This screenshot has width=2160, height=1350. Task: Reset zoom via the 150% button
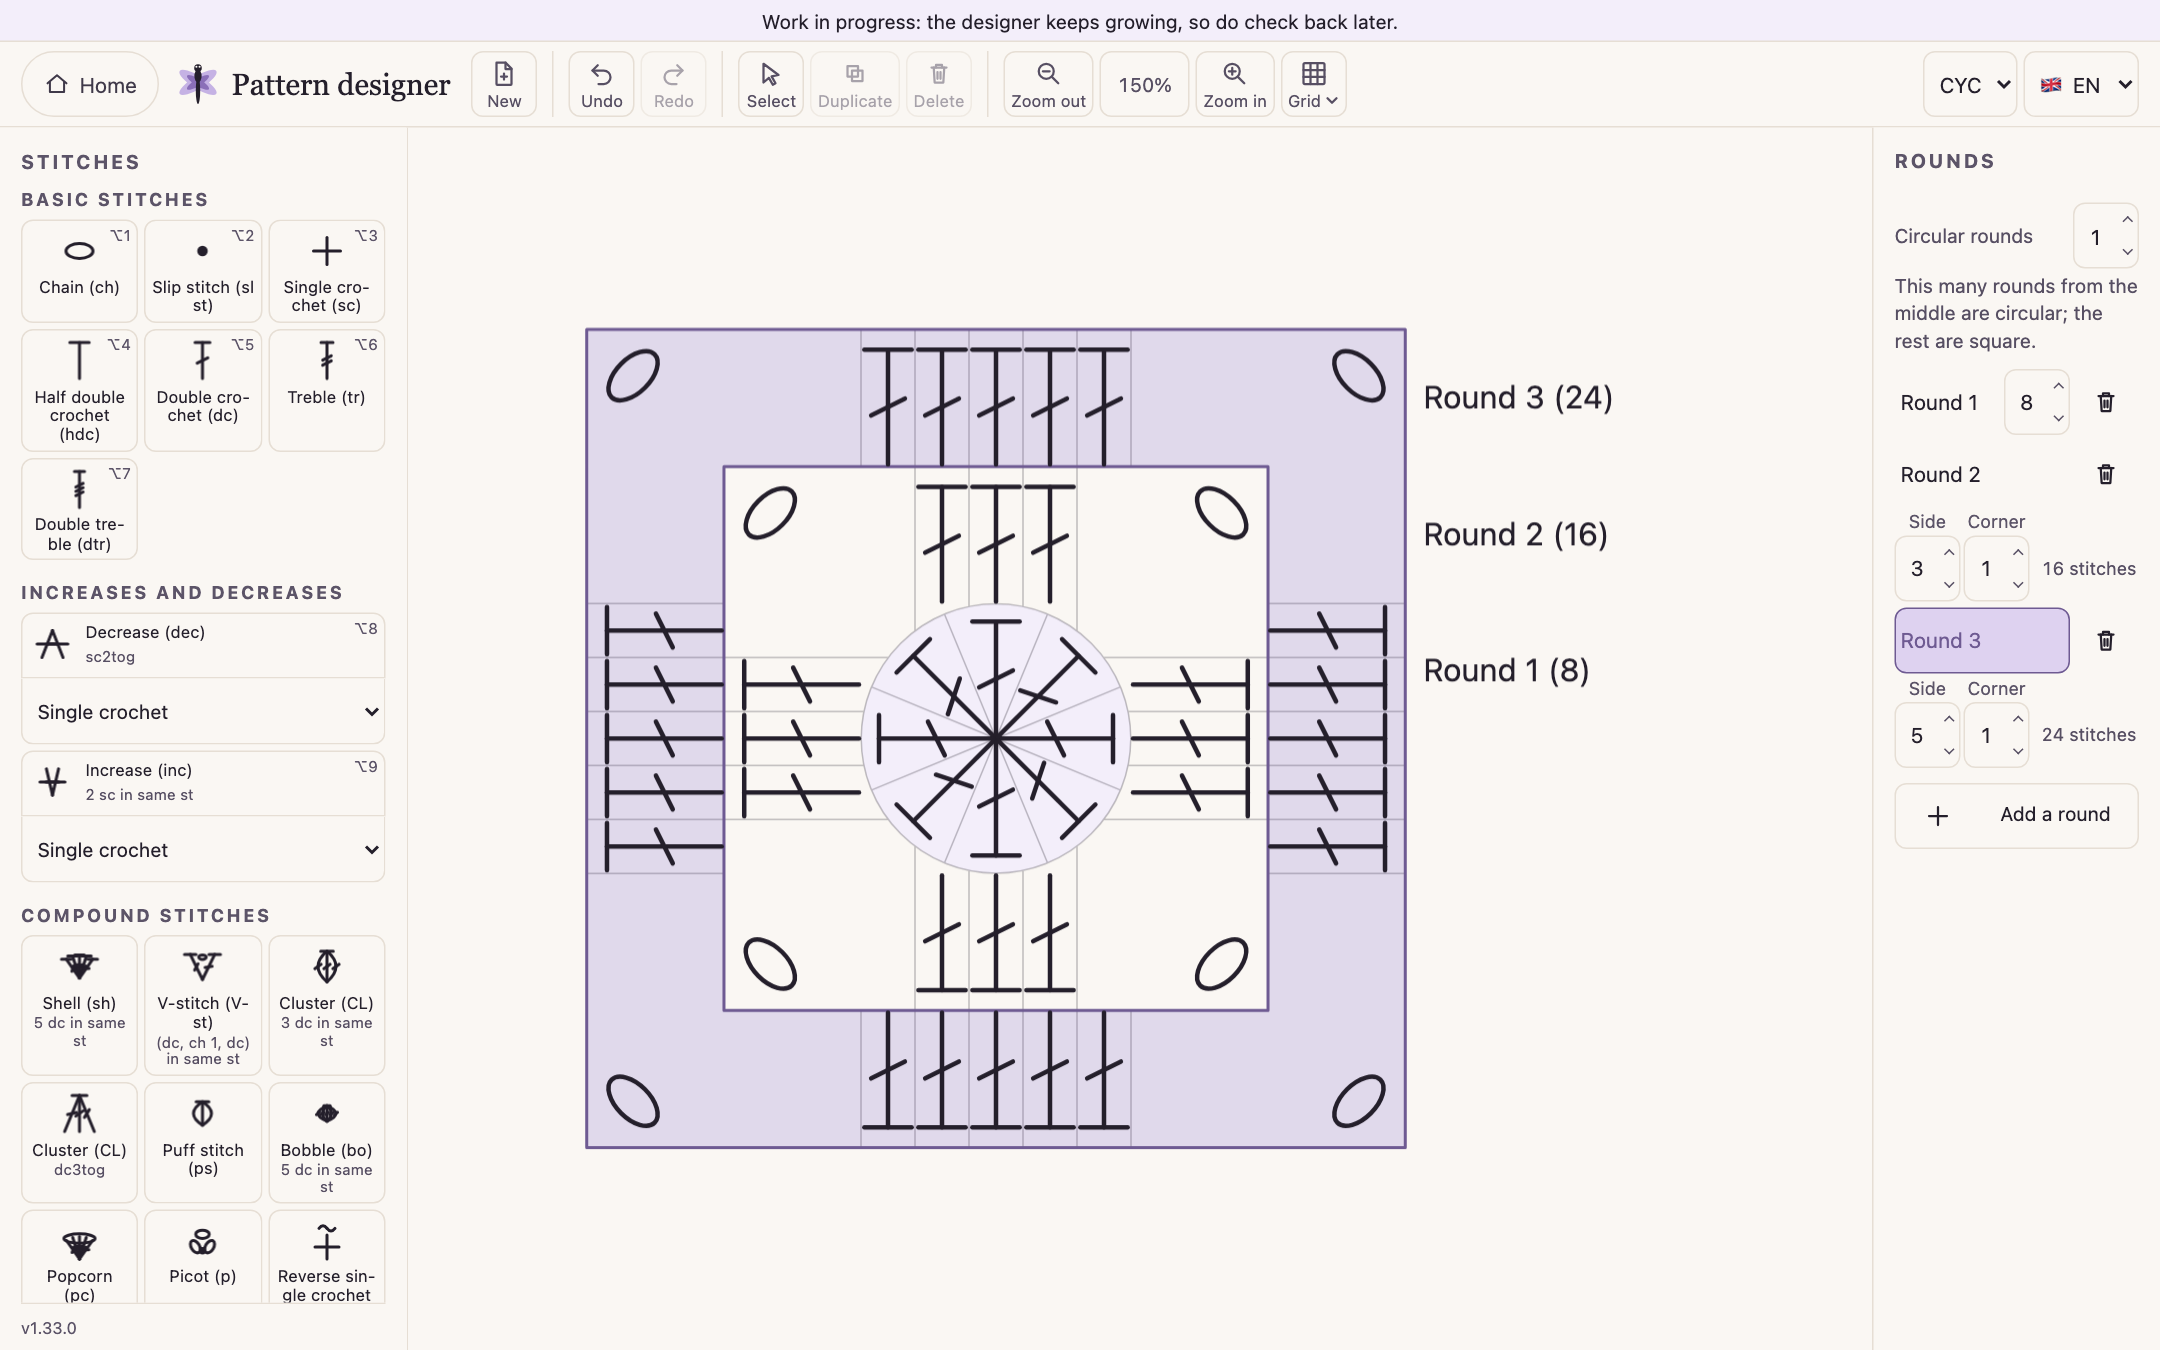(1145, 85)
